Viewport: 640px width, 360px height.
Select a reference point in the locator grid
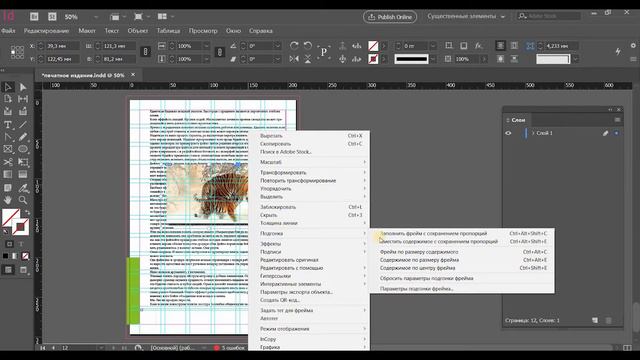[x=17, y=52]
